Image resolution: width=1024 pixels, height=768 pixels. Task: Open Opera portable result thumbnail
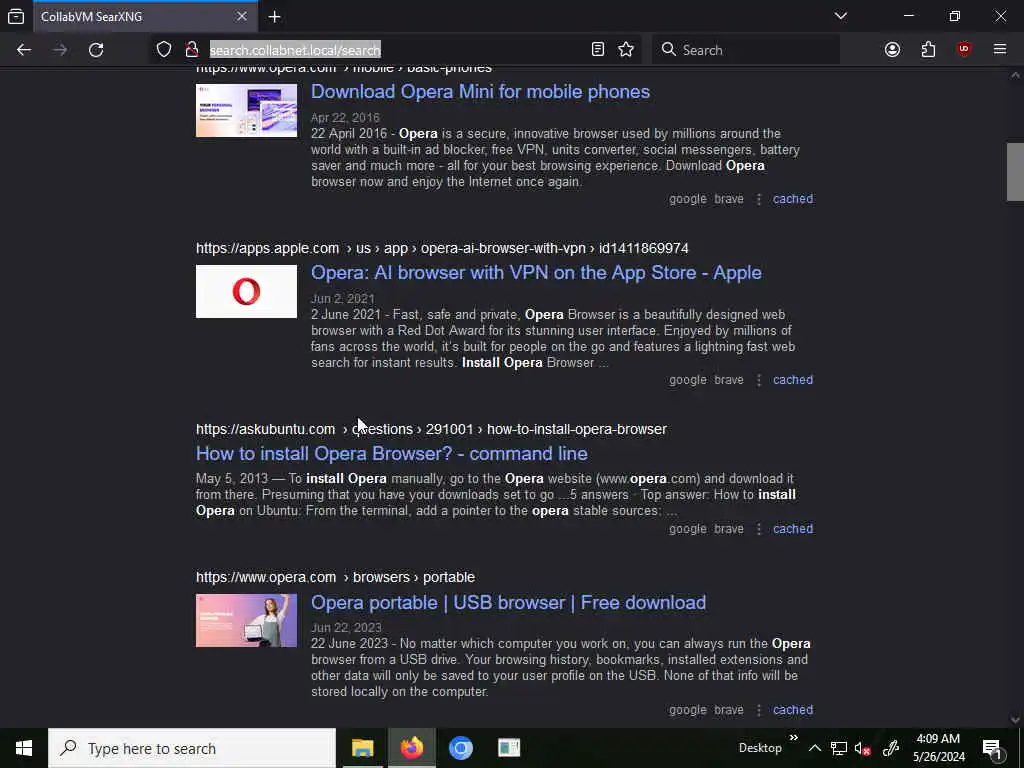pos(246,620)
